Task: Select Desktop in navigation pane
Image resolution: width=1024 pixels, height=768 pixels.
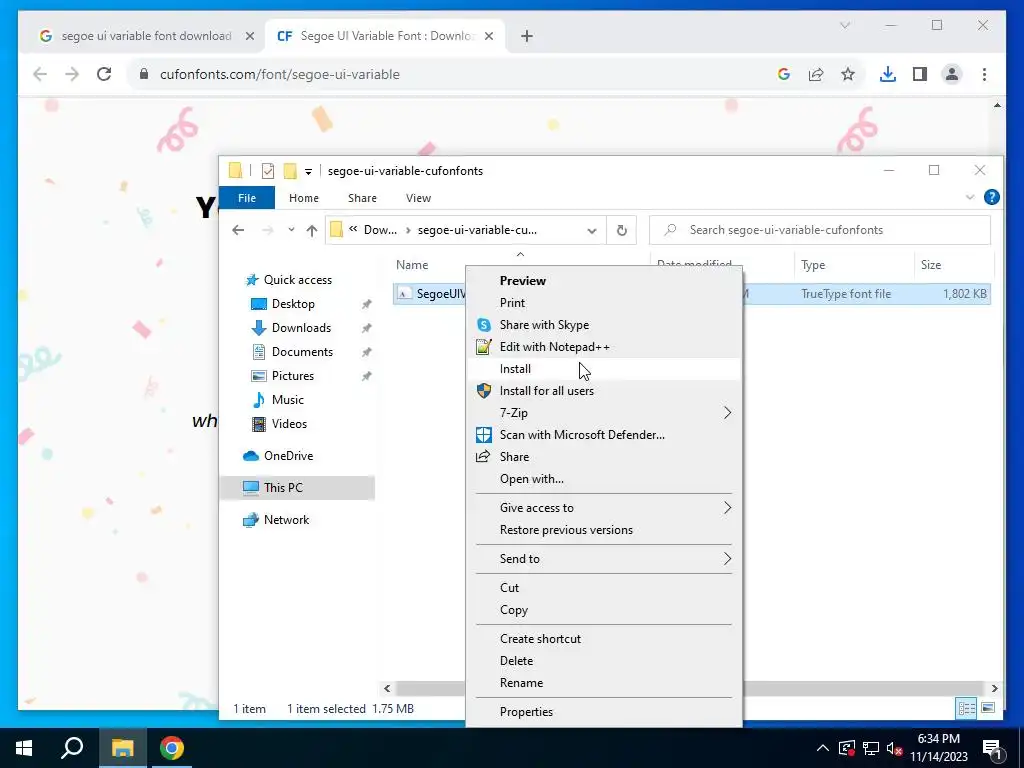Action: (293, 304)
